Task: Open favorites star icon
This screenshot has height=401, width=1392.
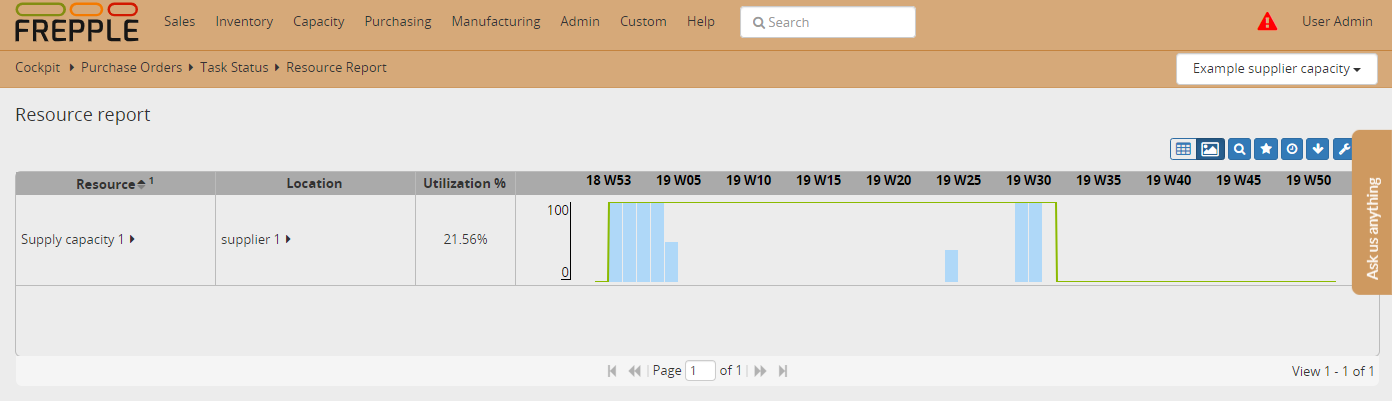Action: [x=1266, y=149]
